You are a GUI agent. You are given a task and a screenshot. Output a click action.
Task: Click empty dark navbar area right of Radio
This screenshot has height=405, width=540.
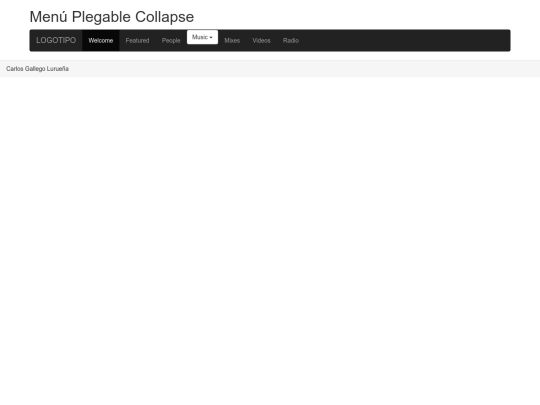[406, 40]
